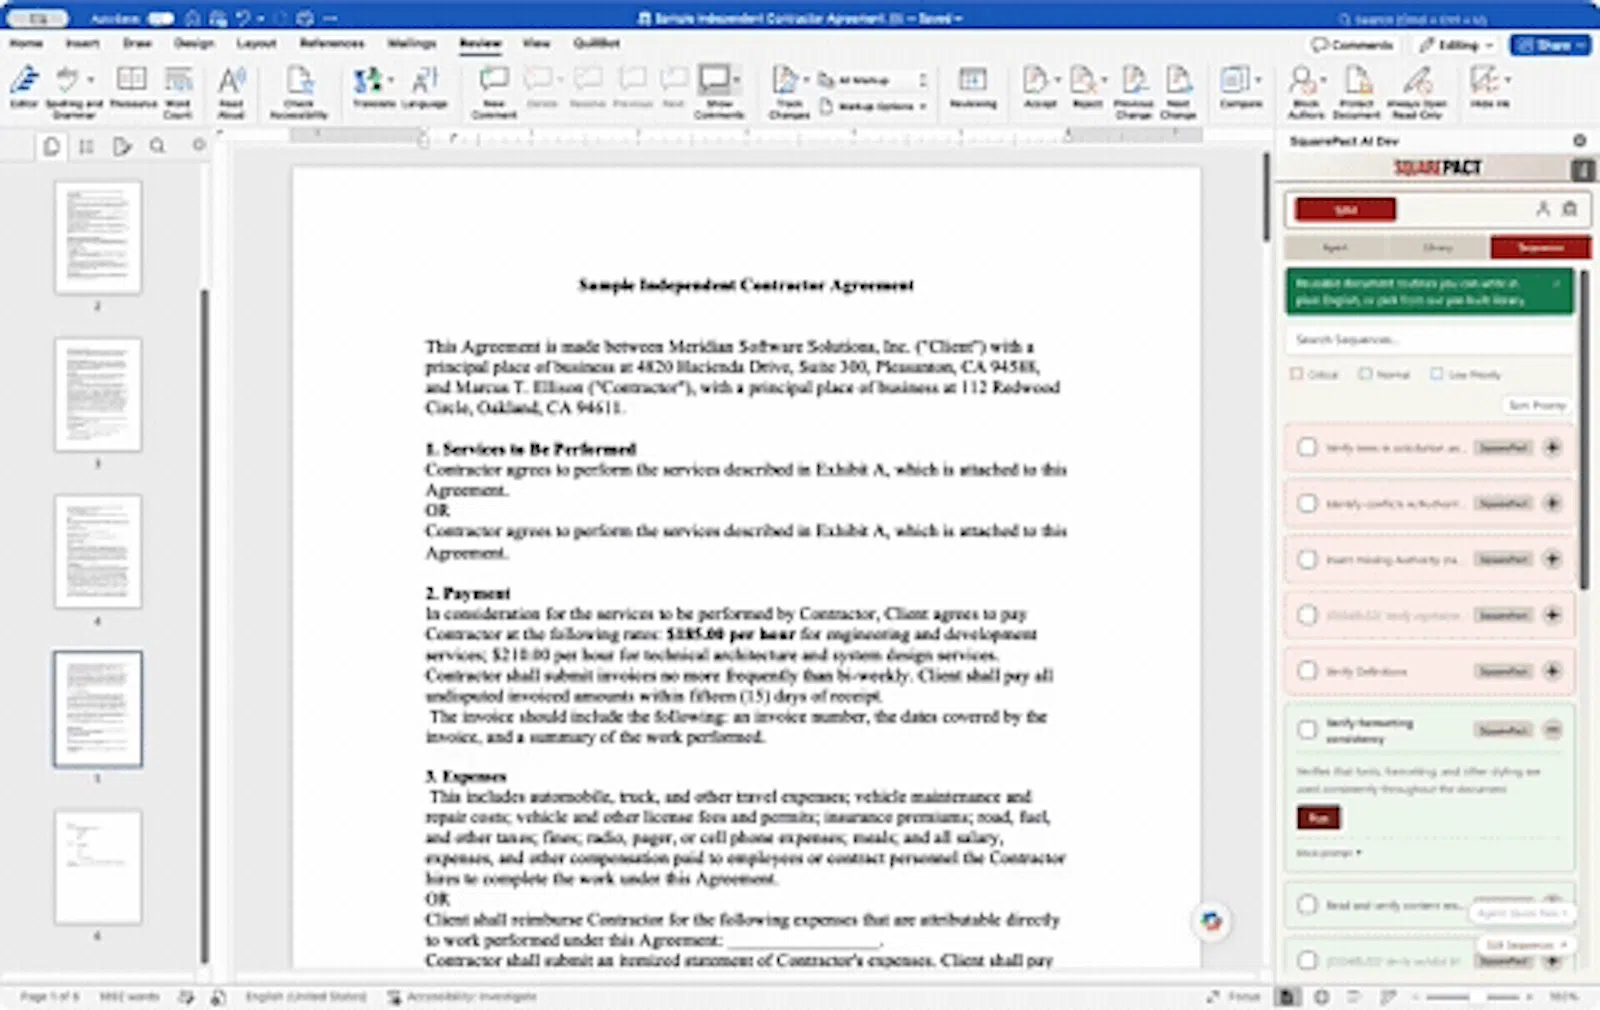Click the Sort: Priority button

click(1537, 405)
